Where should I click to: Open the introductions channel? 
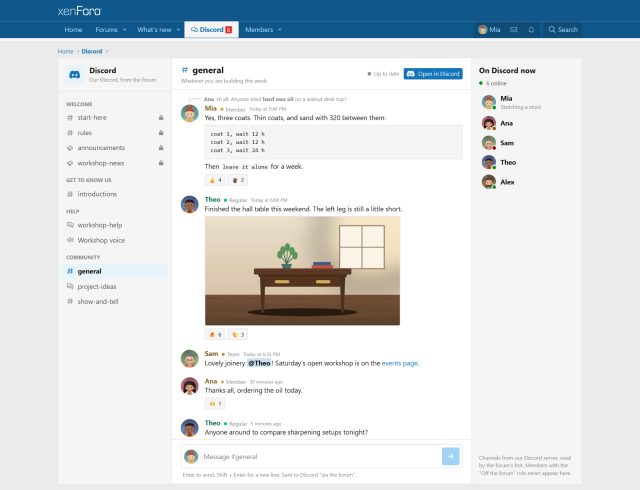point(116,194)
